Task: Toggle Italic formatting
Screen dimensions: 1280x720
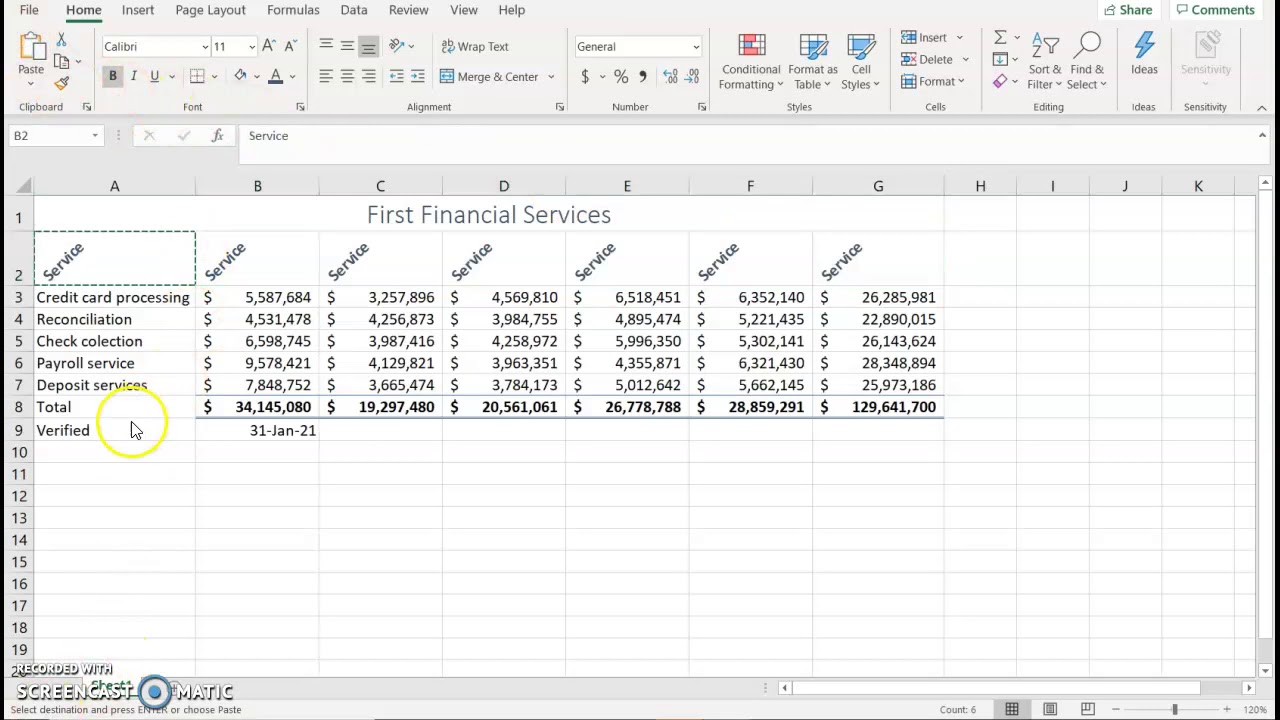Action: [x=133, y=76]
